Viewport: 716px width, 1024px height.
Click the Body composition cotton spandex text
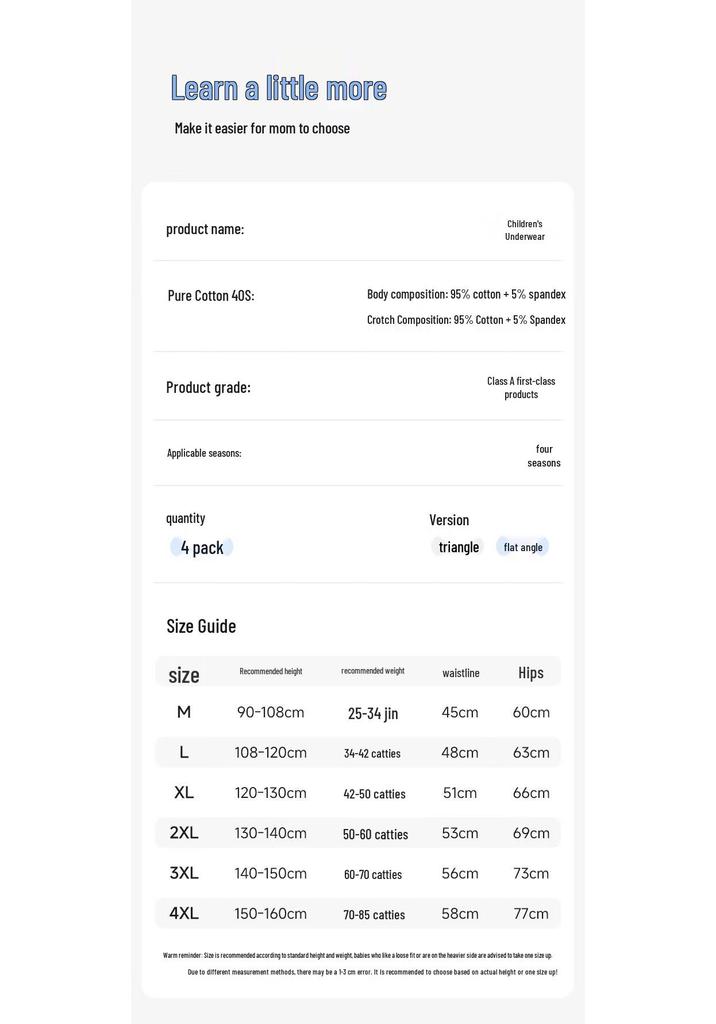[x=466, y=295]
